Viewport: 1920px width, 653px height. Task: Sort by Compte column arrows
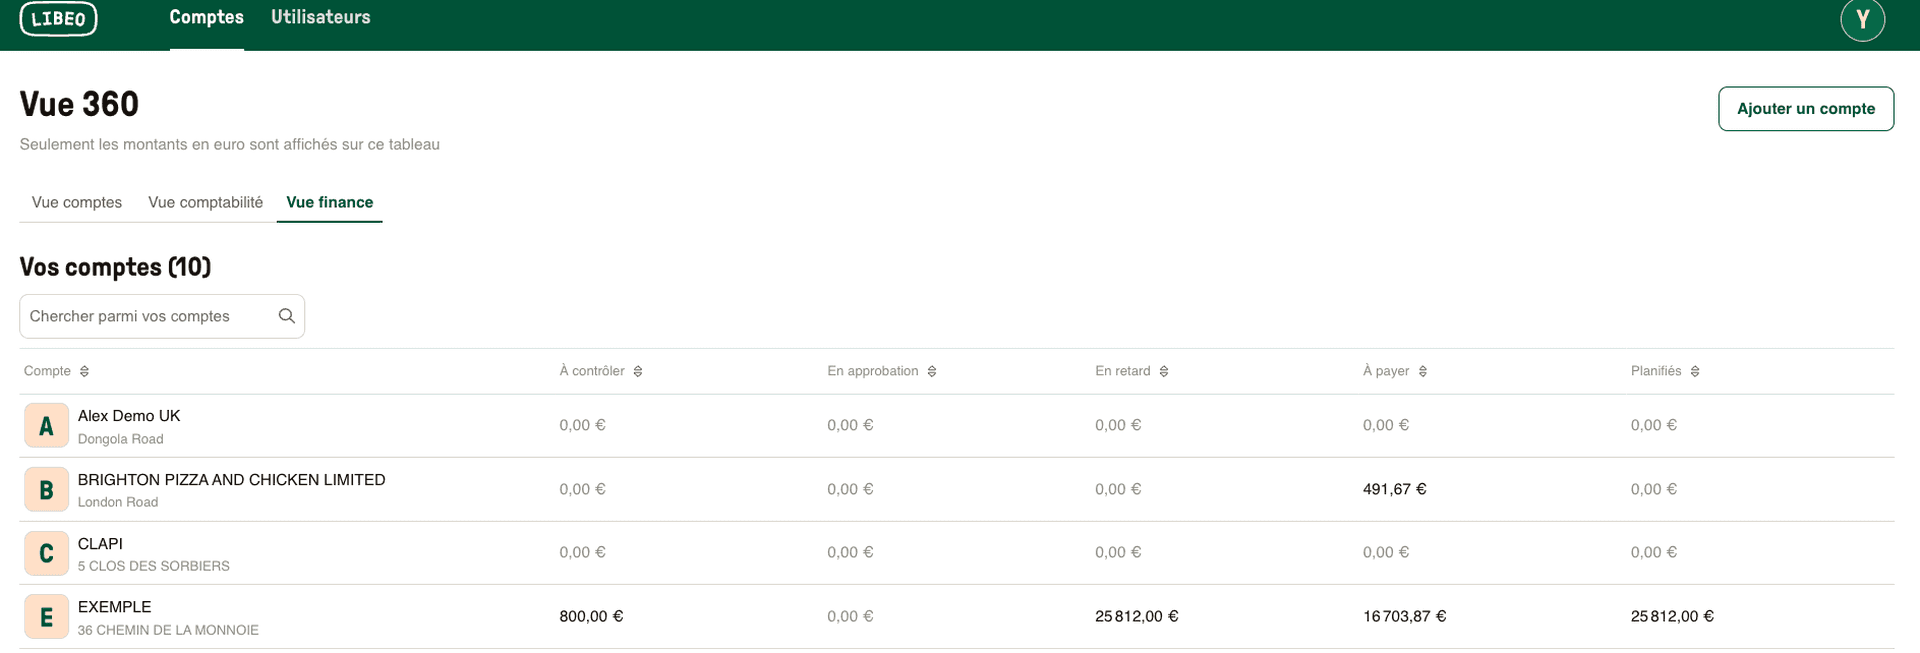point(84,371)
